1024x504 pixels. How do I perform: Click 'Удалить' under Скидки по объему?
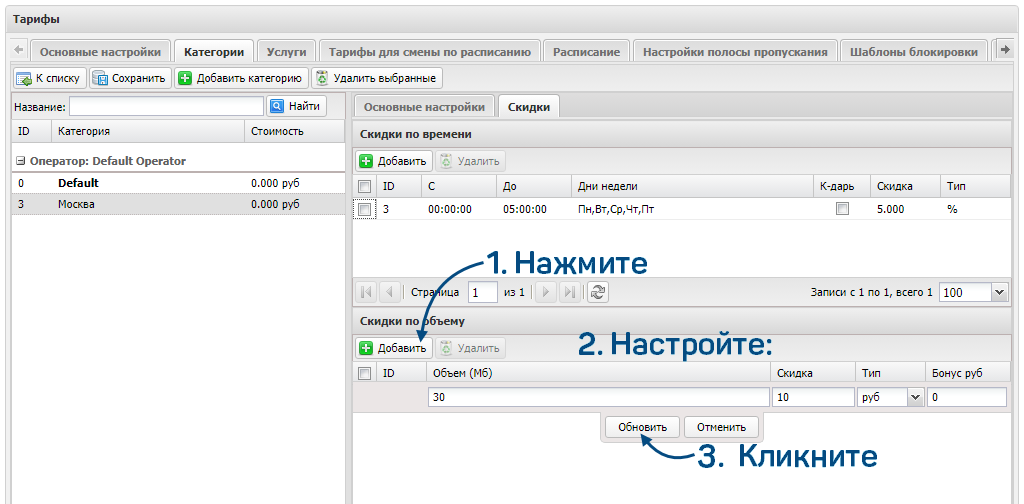pos(470,348)
